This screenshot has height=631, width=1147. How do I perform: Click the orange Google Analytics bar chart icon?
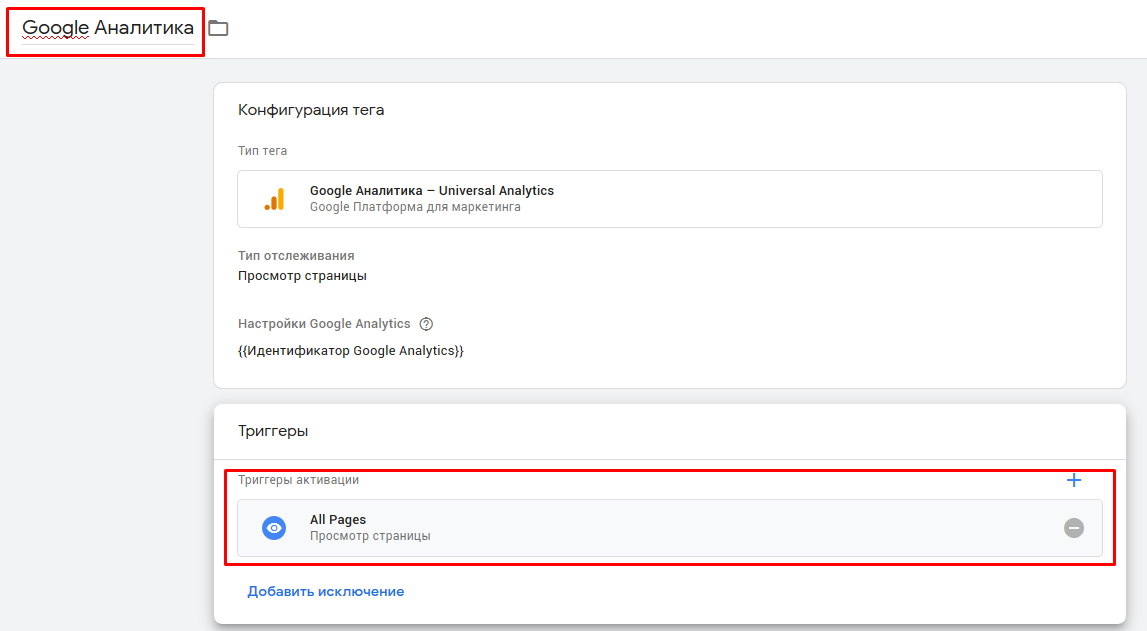pyautogui.click(x=274, y=199)
